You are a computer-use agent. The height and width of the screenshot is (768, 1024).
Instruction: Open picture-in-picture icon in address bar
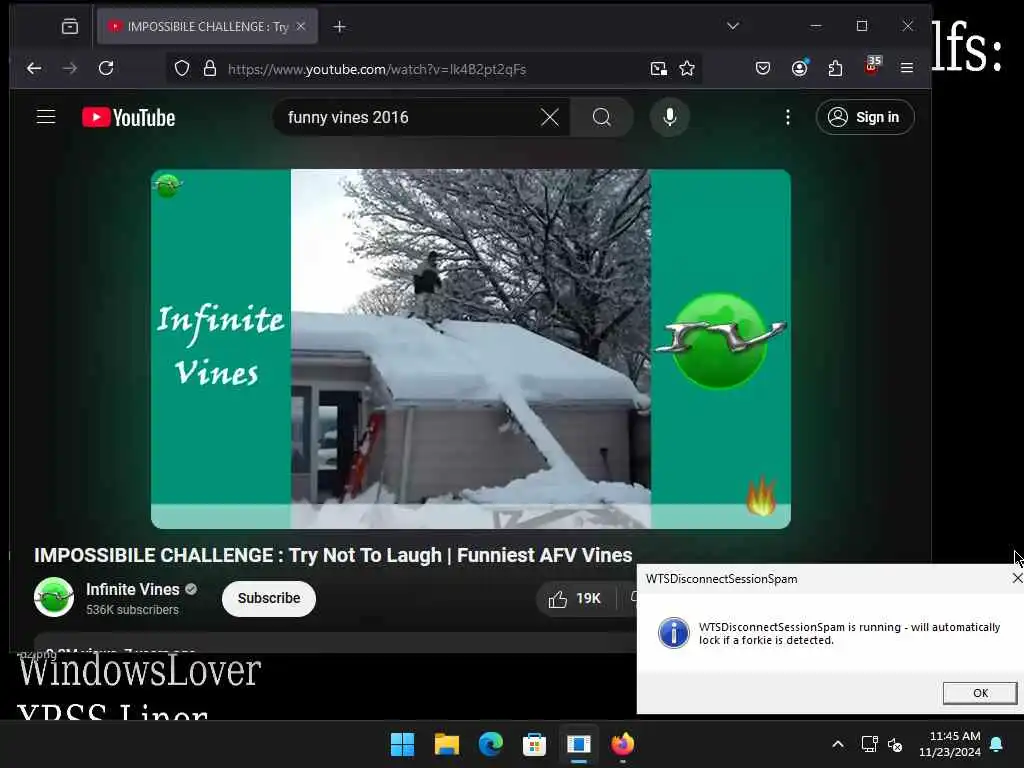(659, 69)
